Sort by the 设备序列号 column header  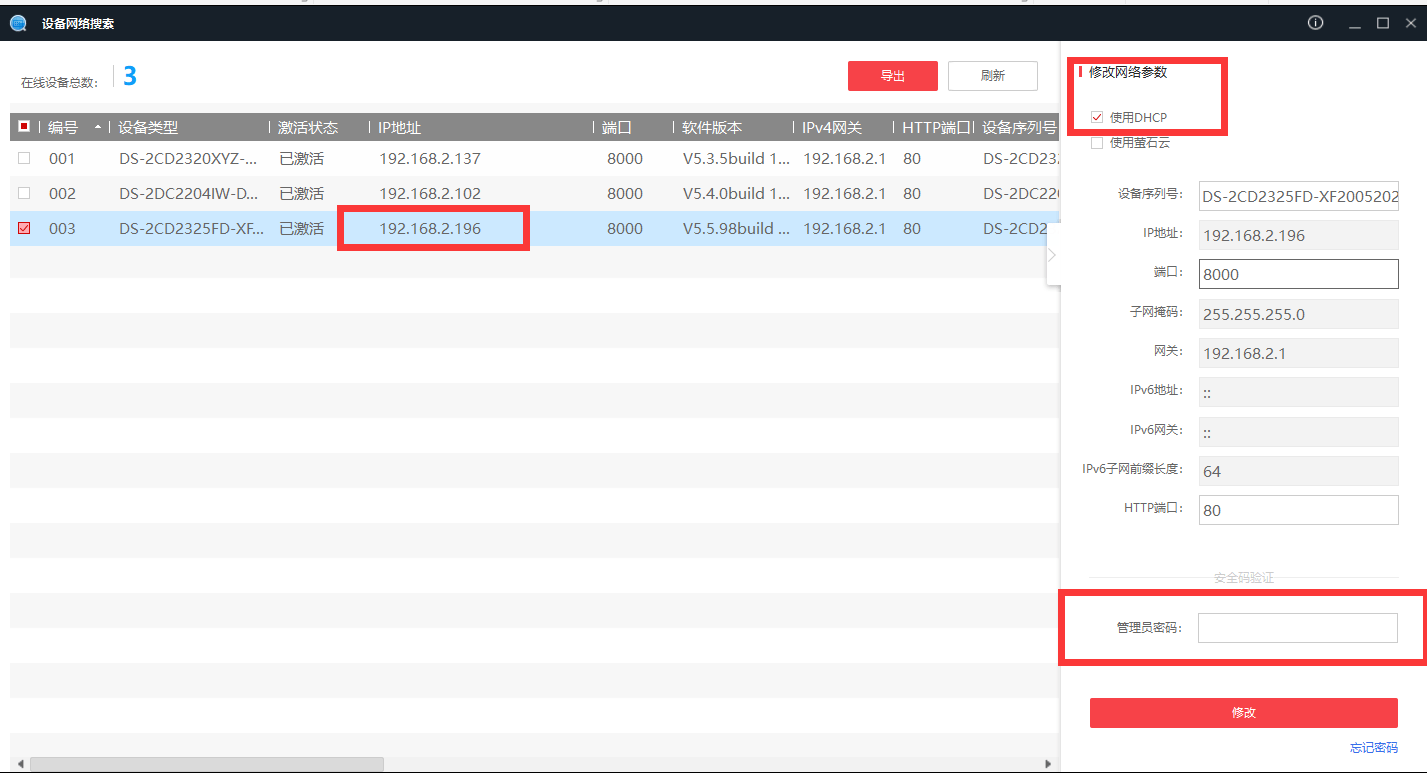coord(1019,127)
